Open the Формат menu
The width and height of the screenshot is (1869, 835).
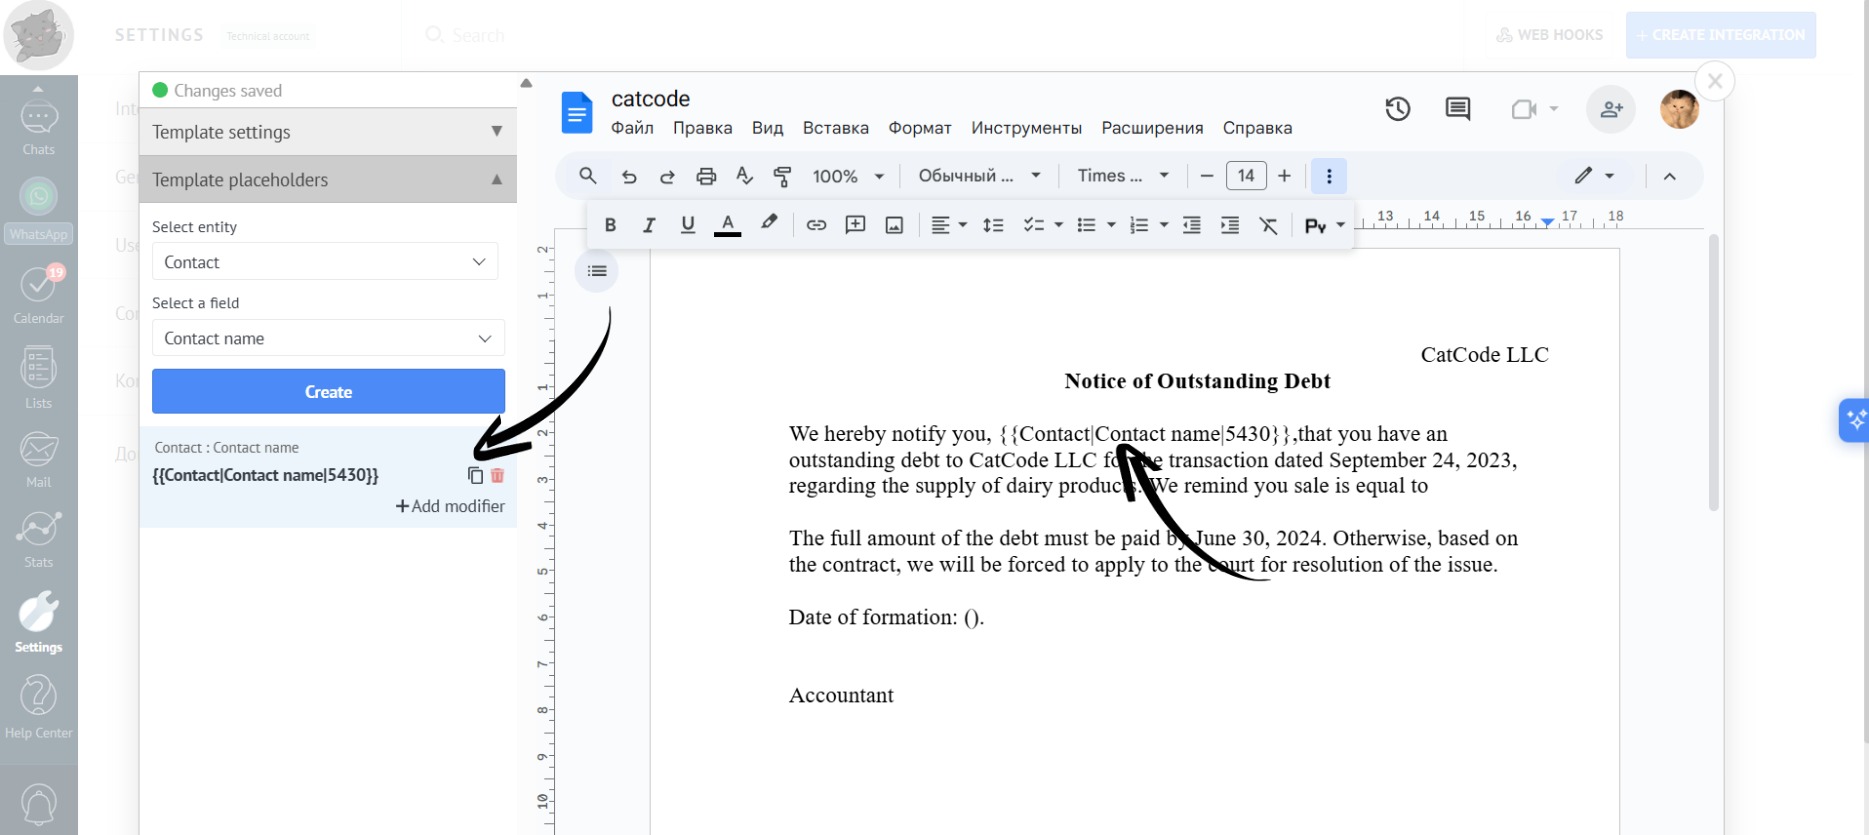coord(919,128)
